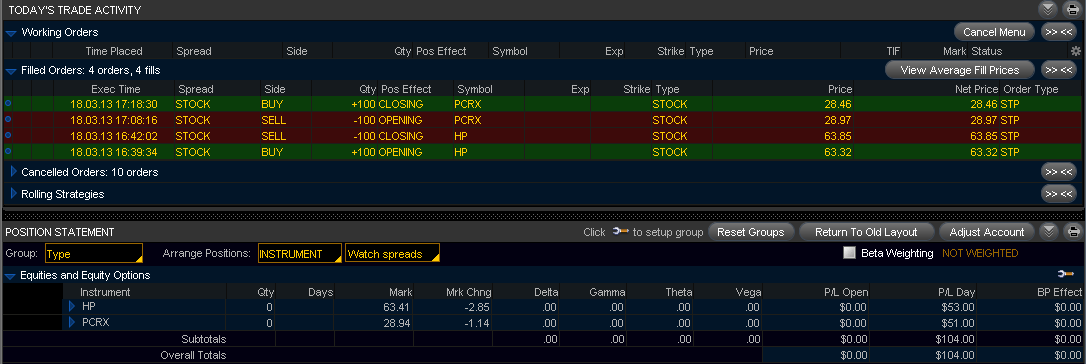Click net price '63.85' in HP SELL row
Viewport: 1086px width, 364px height.
point(985,136)
